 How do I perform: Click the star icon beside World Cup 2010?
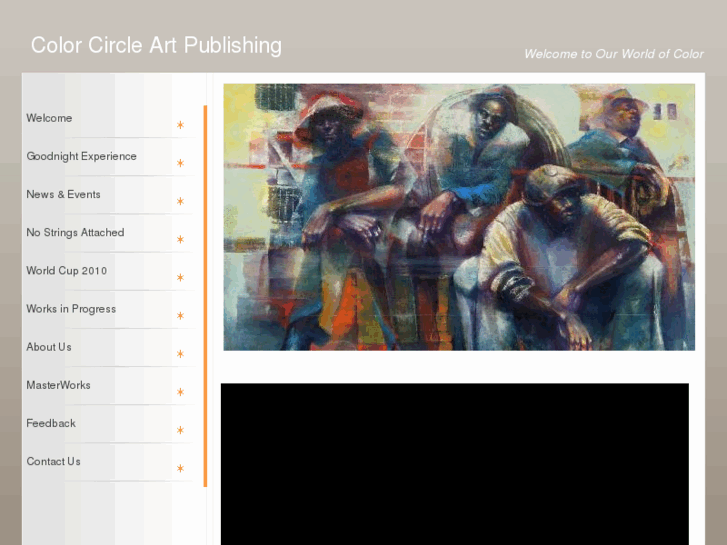pos(180,277)
